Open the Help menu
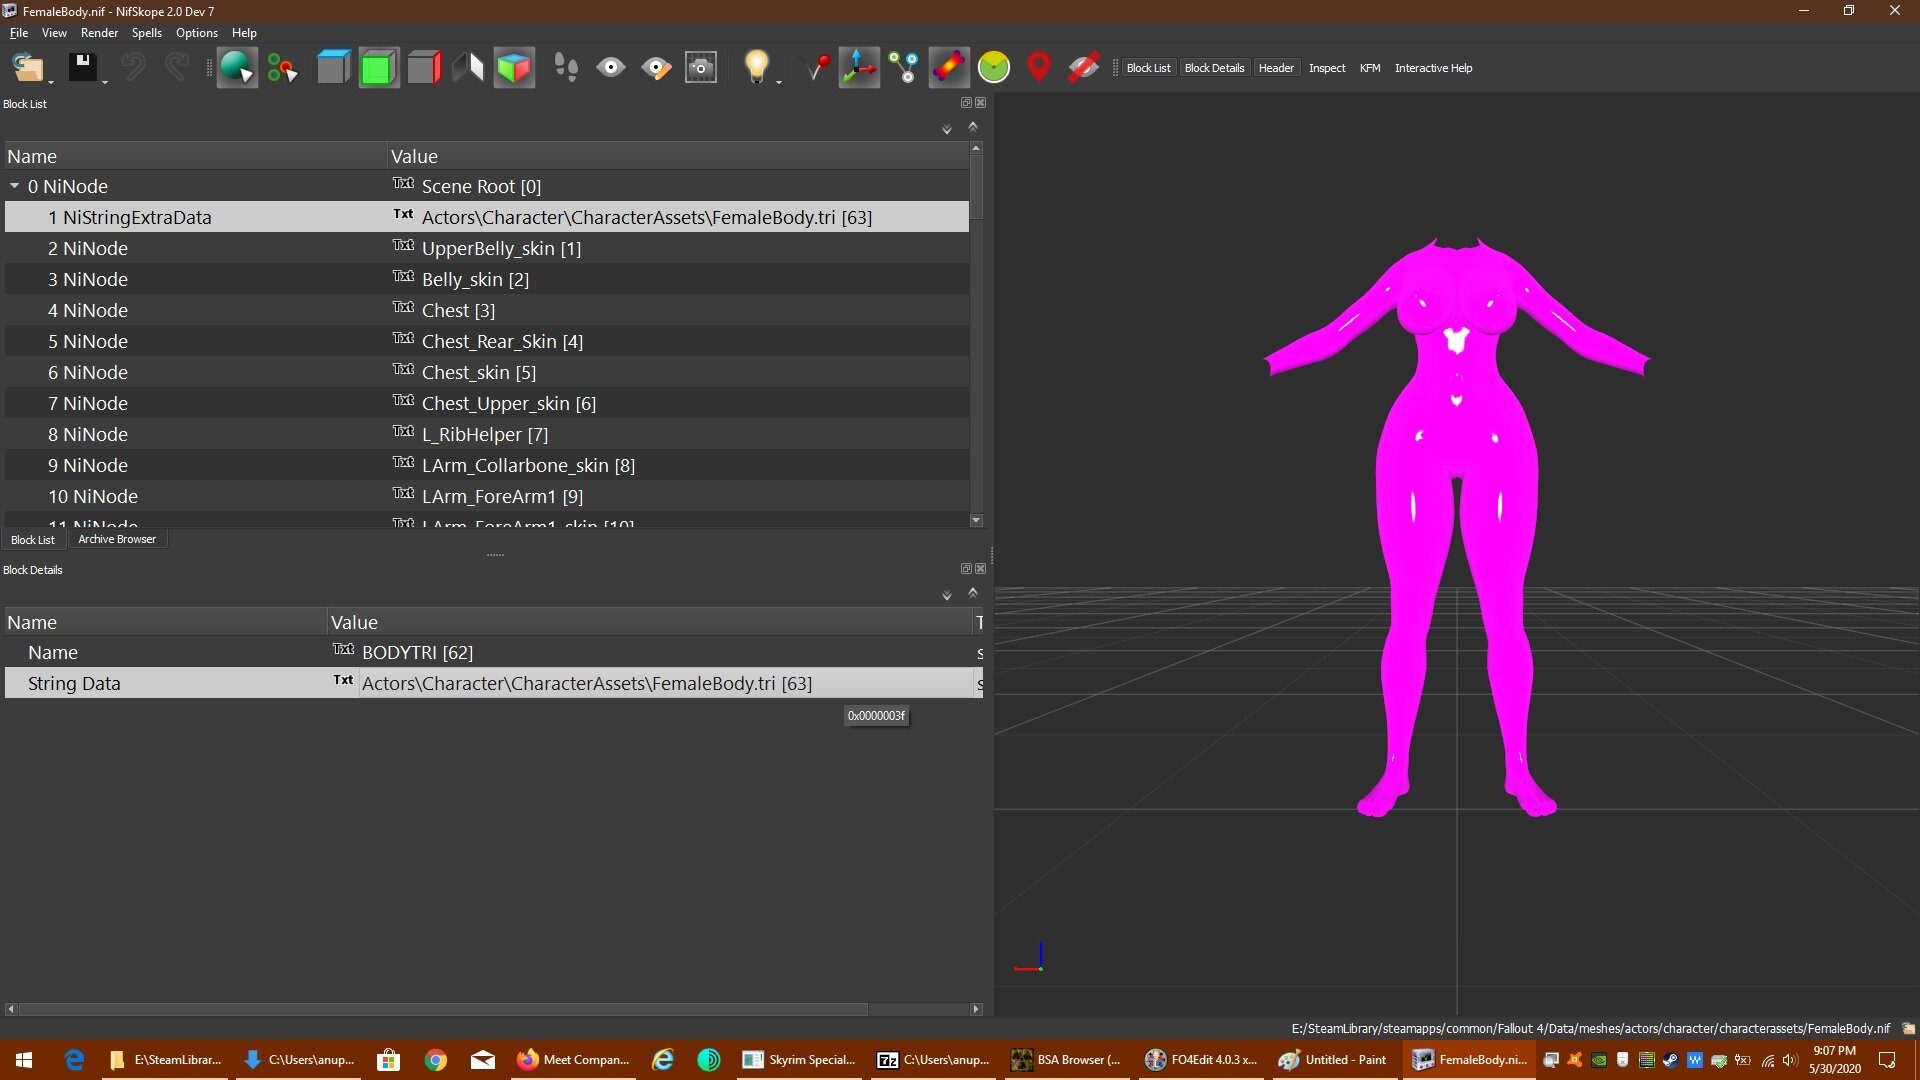Image resolution: width=1920 pixels, height=1080 pixels. (x=244, y=33)
